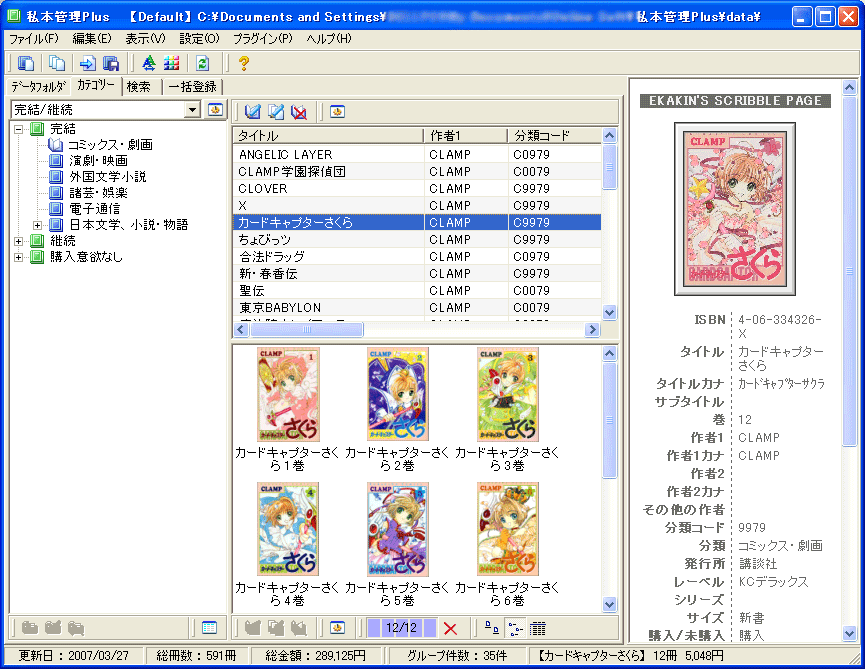This screenshot has width=865, height=669.
Task: Click the horizontal scrollbar thumb under book list
Action: click(306, 329)
